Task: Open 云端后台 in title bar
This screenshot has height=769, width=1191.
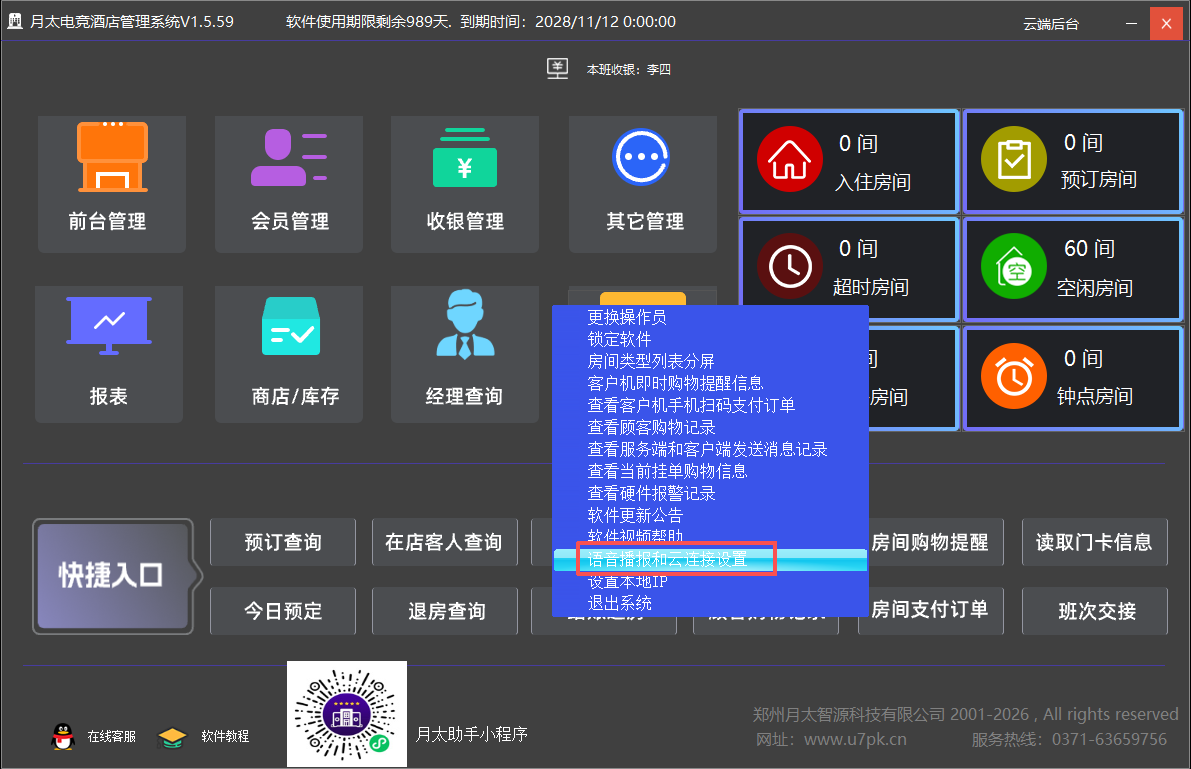Action: [1051, 23]
